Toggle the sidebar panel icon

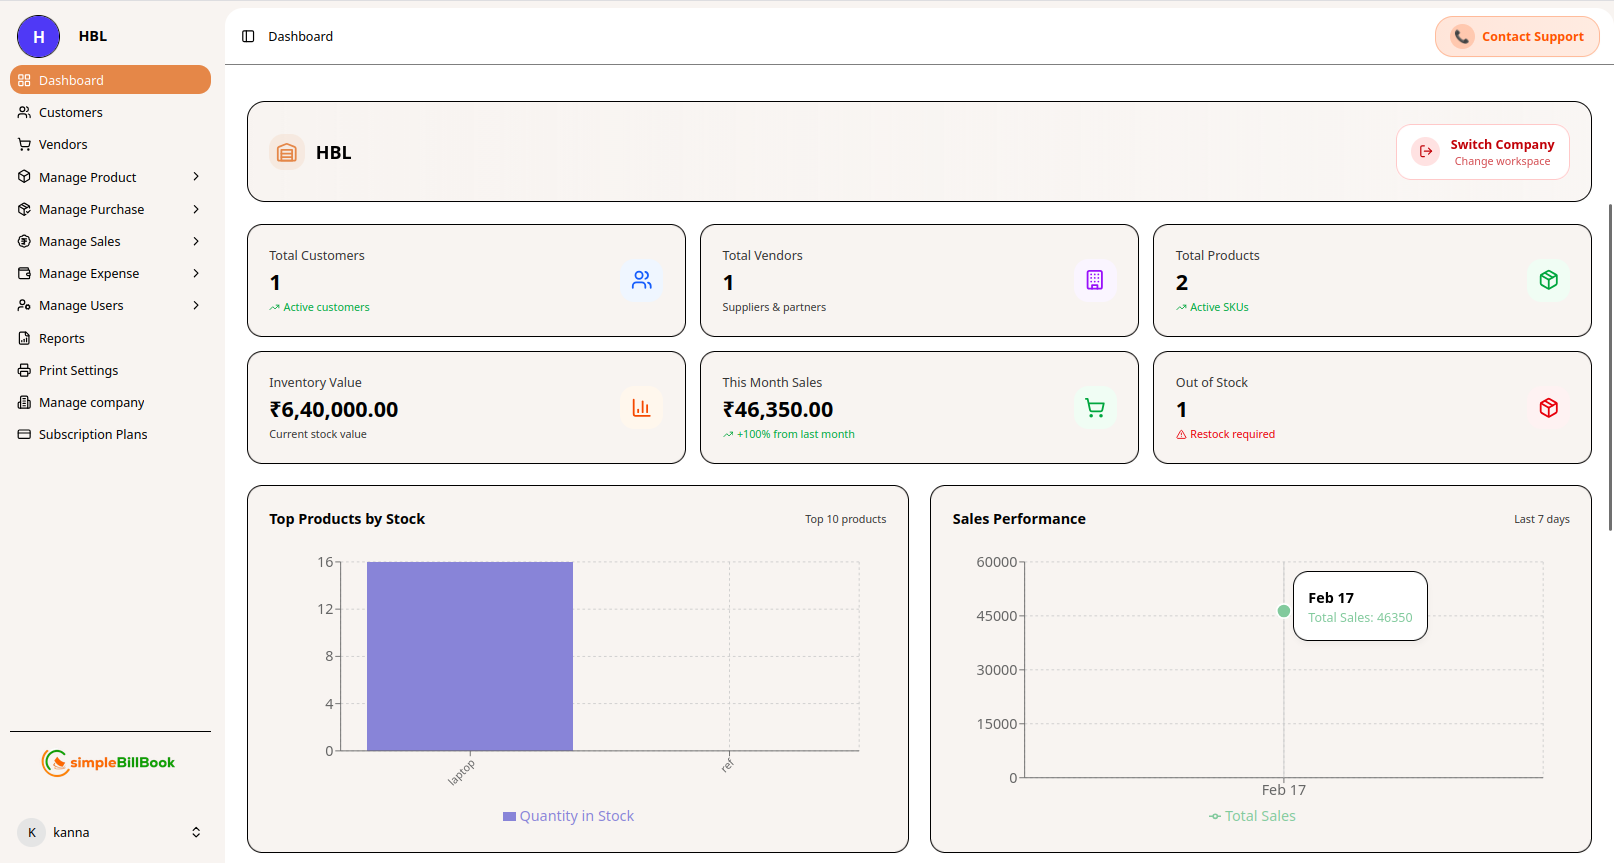pos(248,36)
